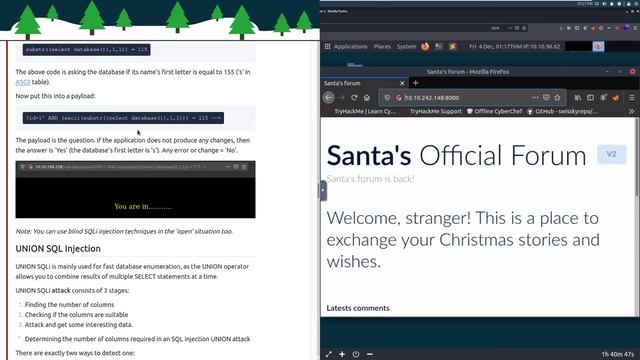The image size is (640, 360).
Task: Launch the terminal from the top panel
Action: coord(439,47)
